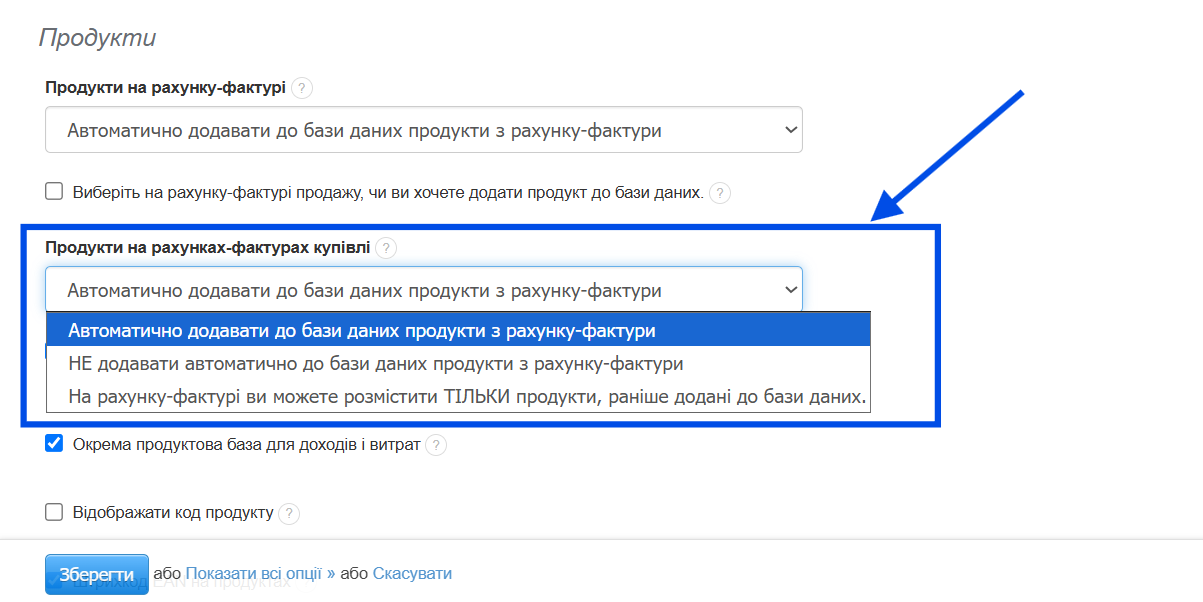
Task: Show help for 'Окрема продуктова база для доходів і витрат'
Action: pos(436,445)
